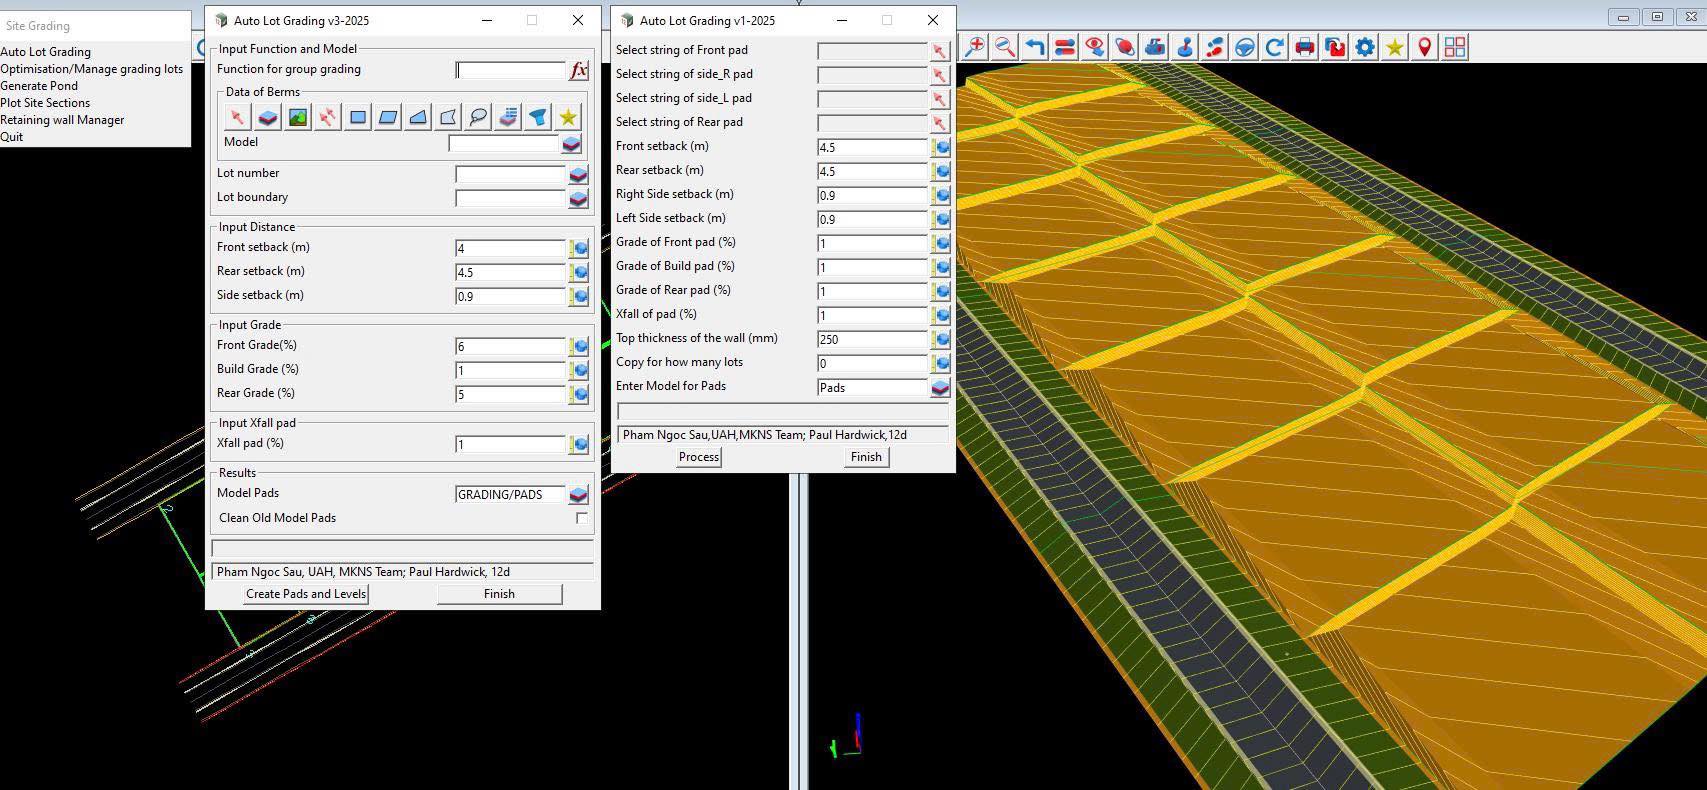
Task: Click the red planet orbit icon
Action: click(x=1125, y=47)
